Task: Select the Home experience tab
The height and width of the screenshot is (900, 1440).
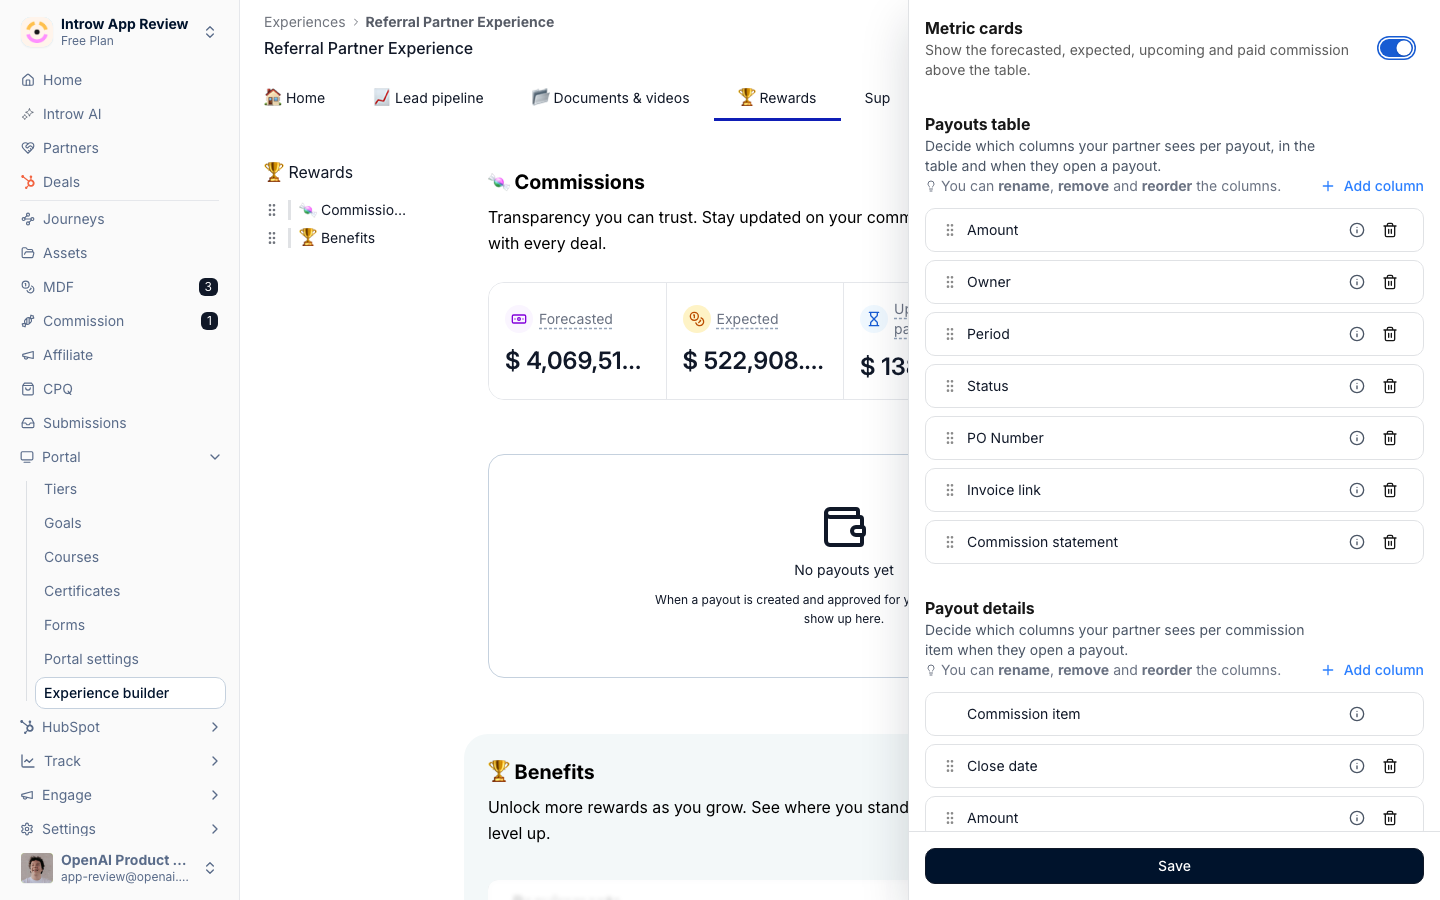Action: pyautogui.click(x=295, y=98)
